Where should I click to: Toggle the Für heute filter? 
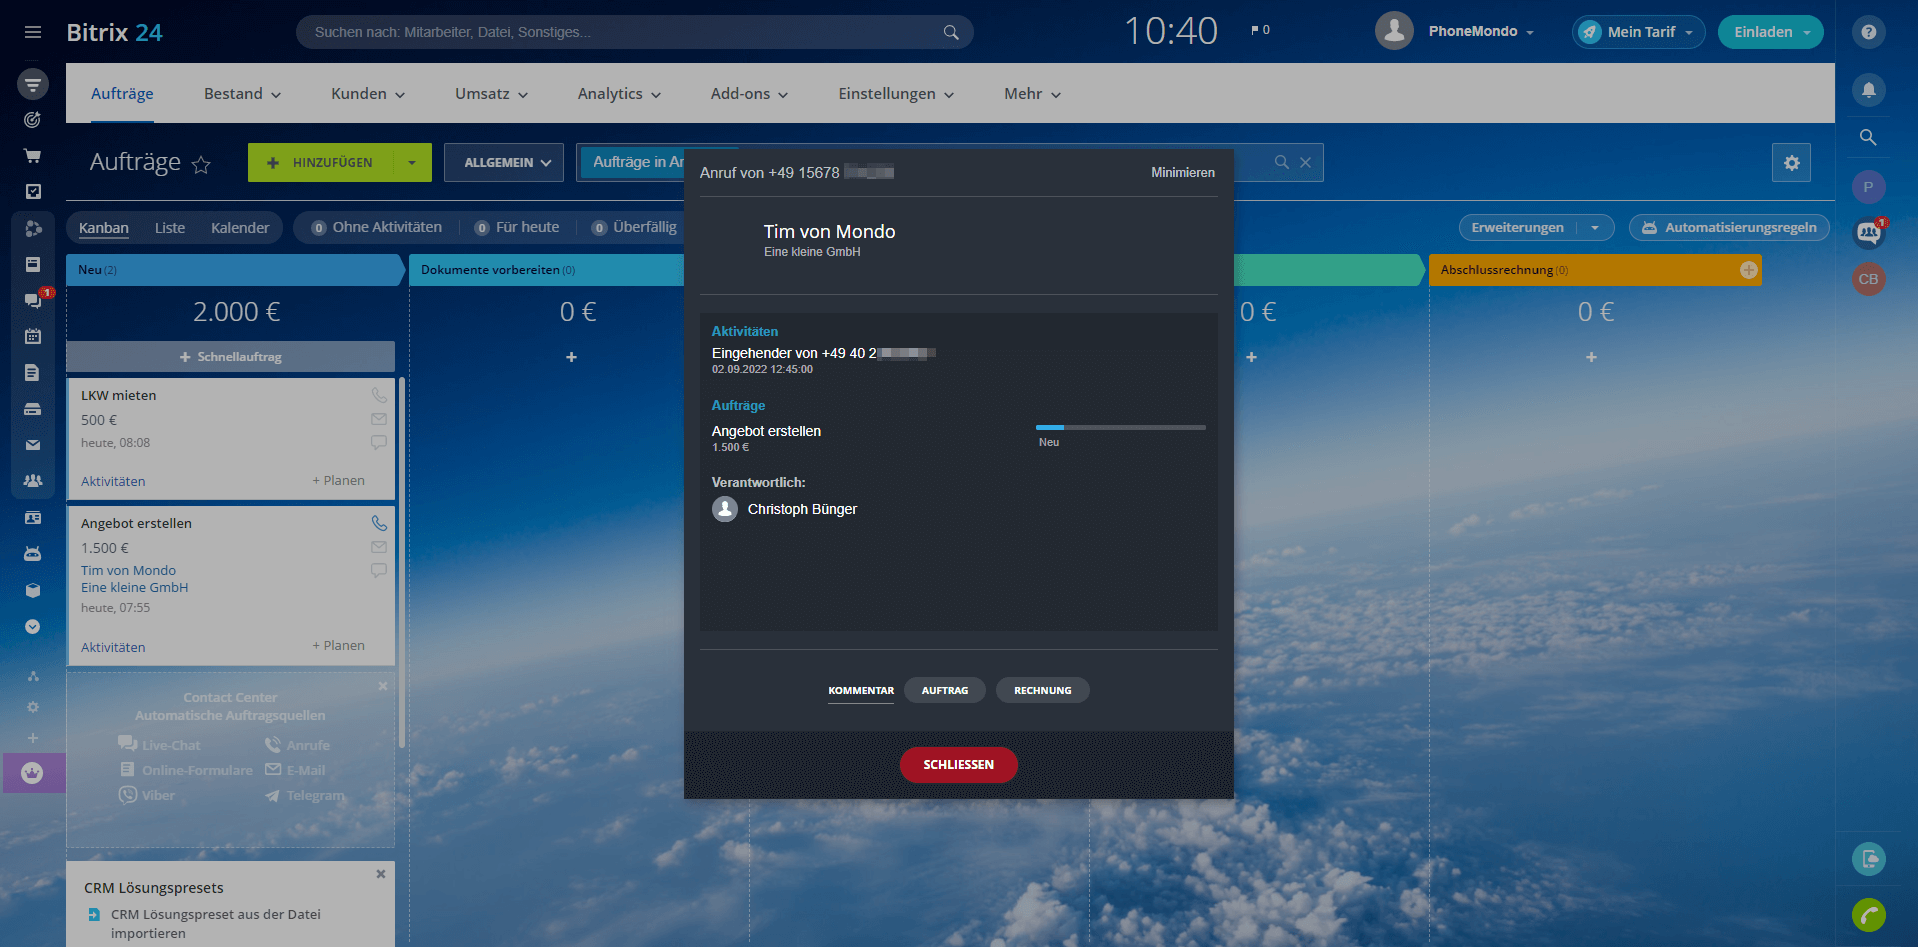517,228
